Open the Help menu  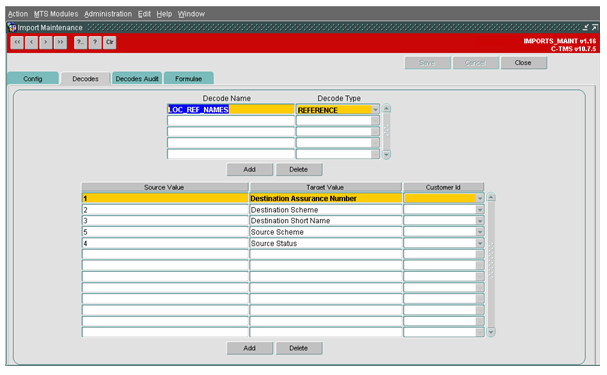(164, 14)
